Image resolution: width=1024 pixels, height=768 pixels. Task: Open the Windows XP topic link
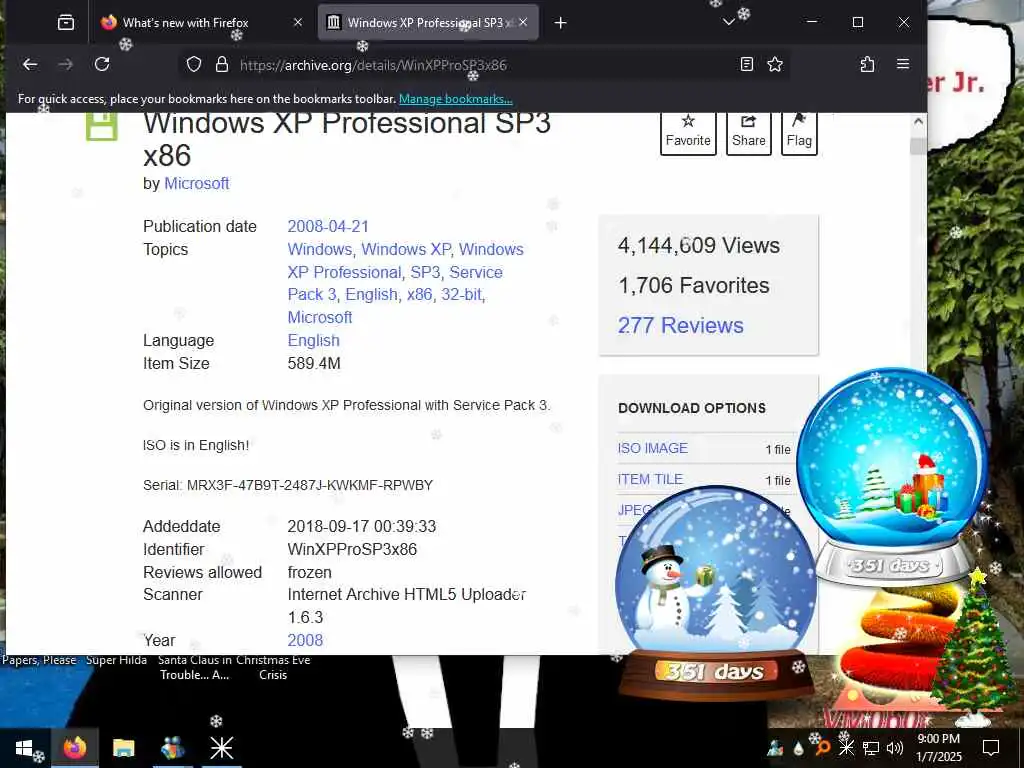click(x=406, y=249)
